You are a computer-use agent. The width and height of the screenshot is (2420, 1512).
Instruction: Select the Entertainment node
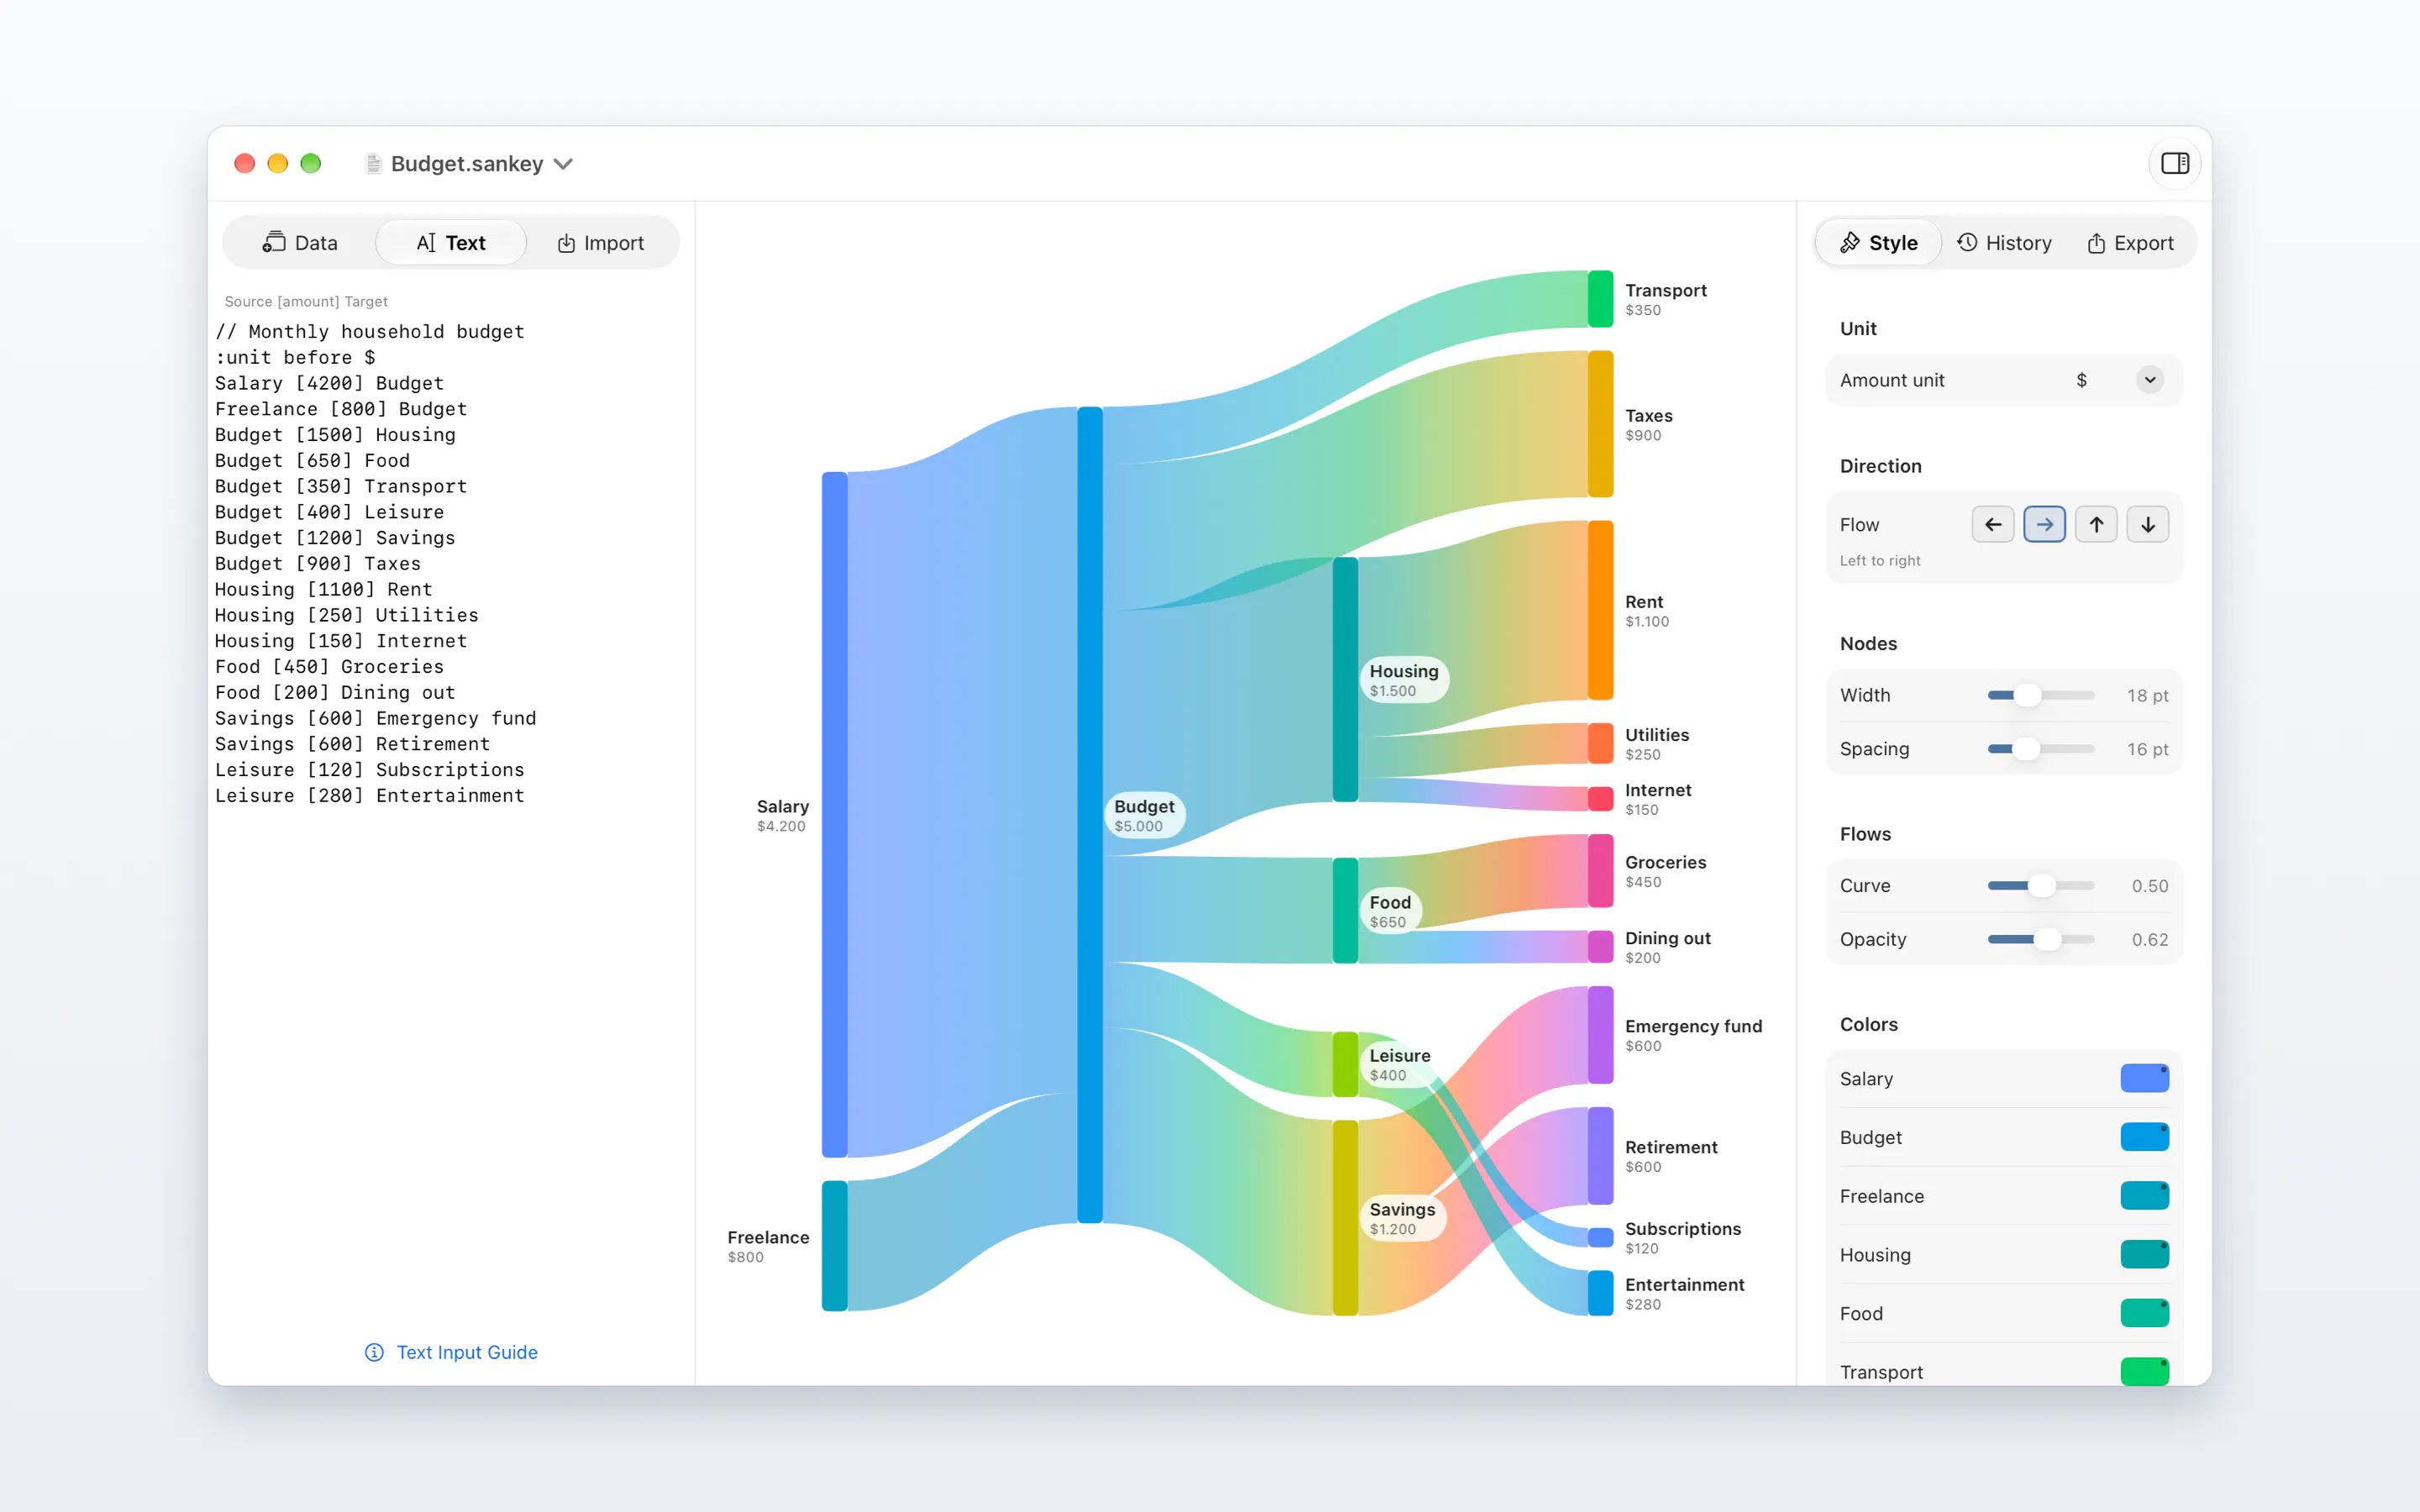coord(1600,1293)
